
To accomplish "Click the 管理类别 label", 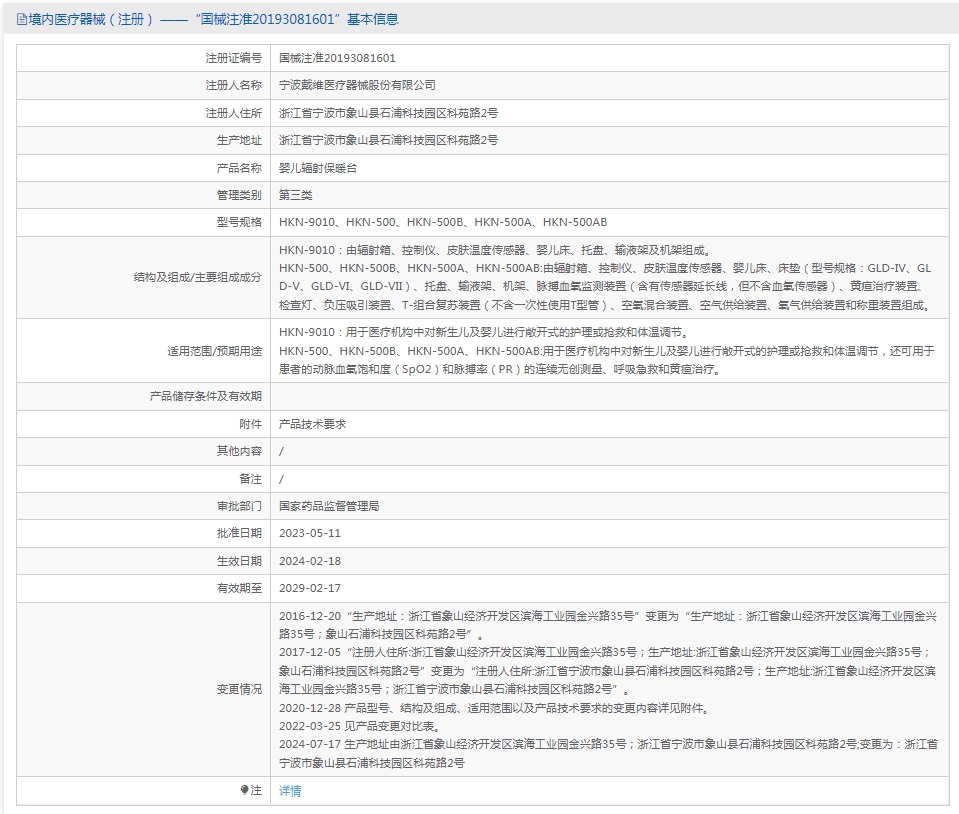I will pos(239,195).
